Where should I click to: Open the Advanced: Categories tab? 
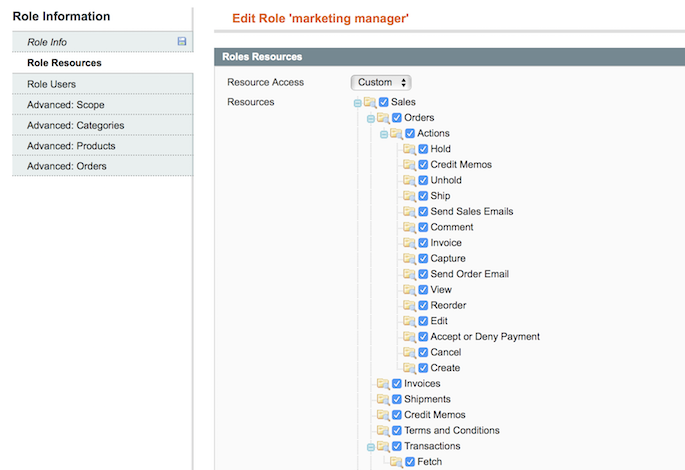(75, 125)
